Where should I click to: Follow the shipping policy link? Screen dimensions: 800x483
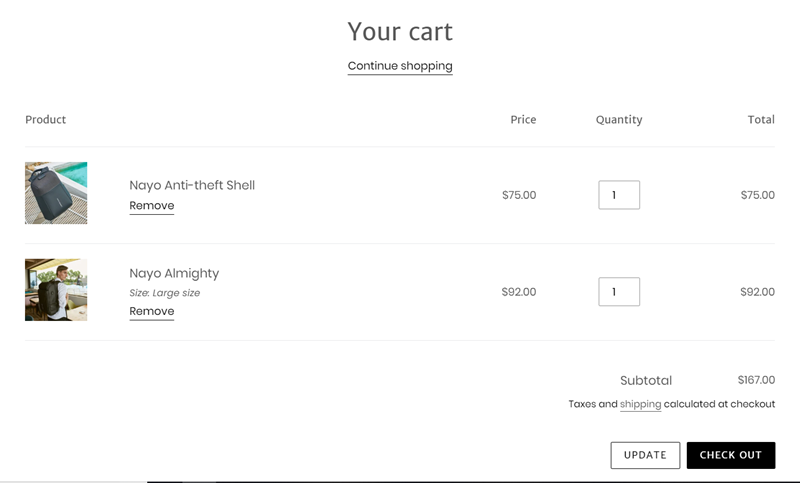click(x=640, y=404)
